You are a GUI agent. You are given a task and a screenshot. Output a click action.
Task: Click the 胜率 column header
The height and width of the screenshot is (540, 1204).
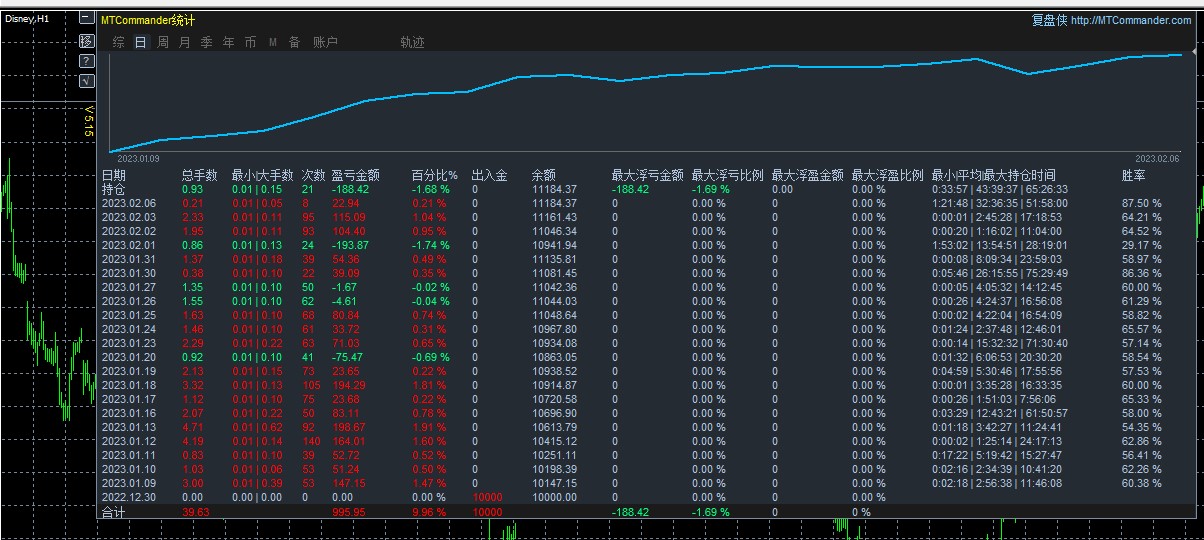coord(1134,175)
